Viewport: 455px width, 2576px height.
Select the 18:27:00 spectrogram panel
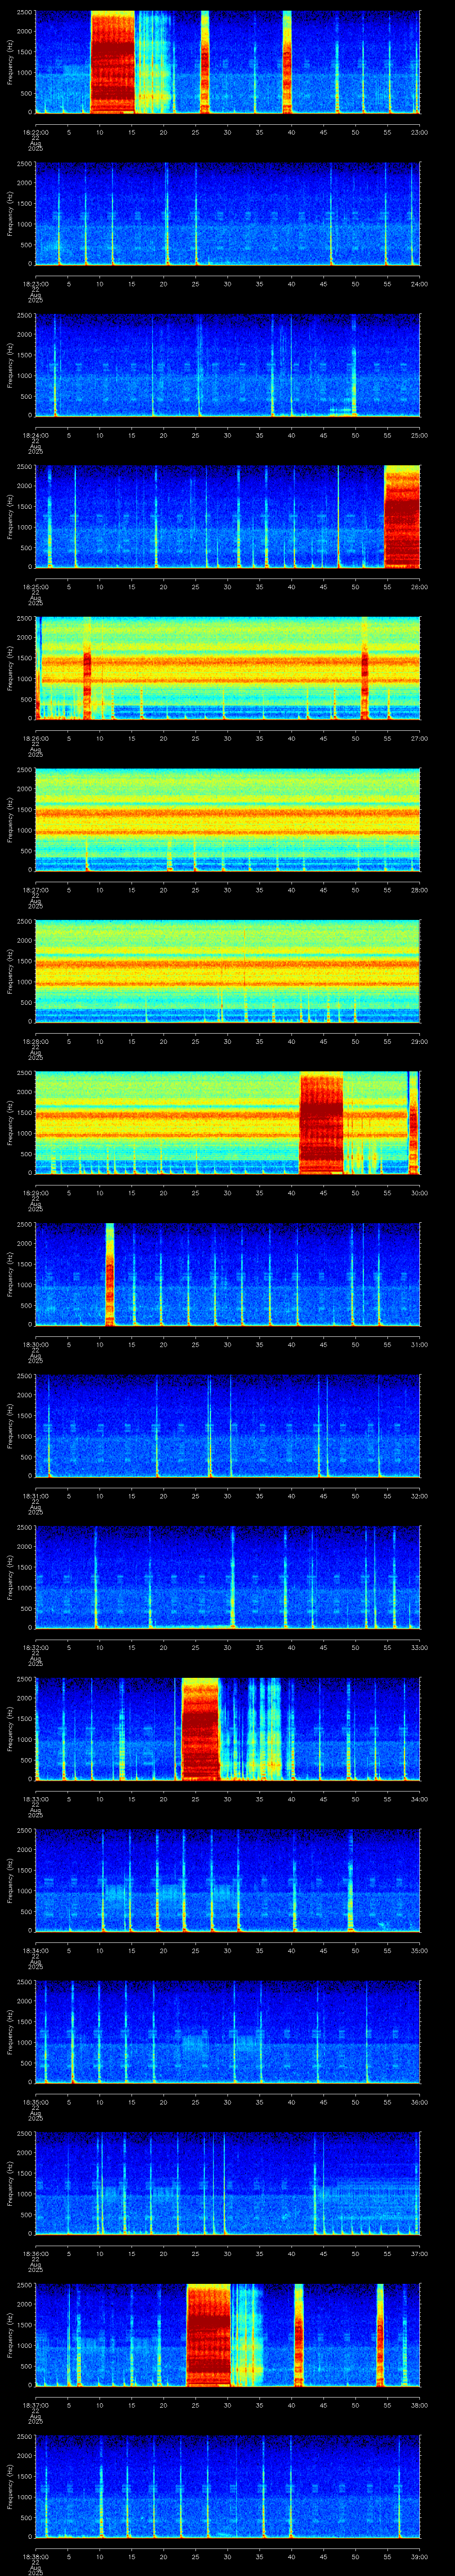point(228,819)
